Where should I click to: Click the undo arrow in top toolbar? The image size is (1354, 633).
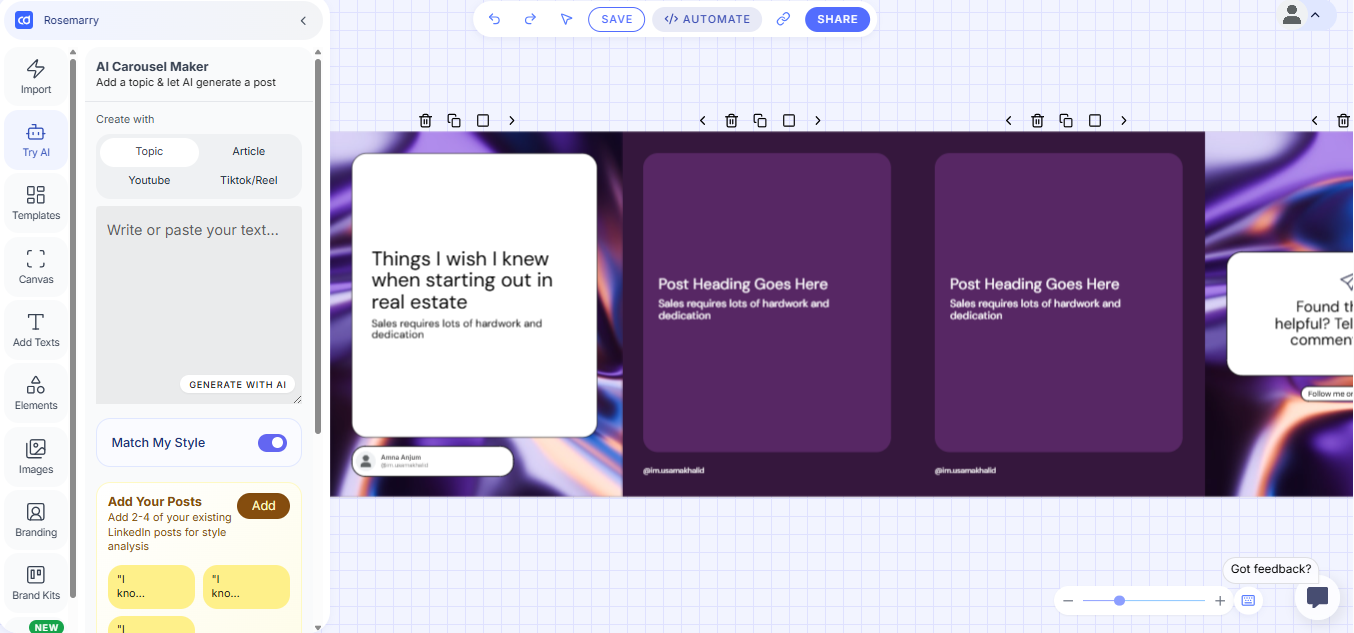(494, 19)
